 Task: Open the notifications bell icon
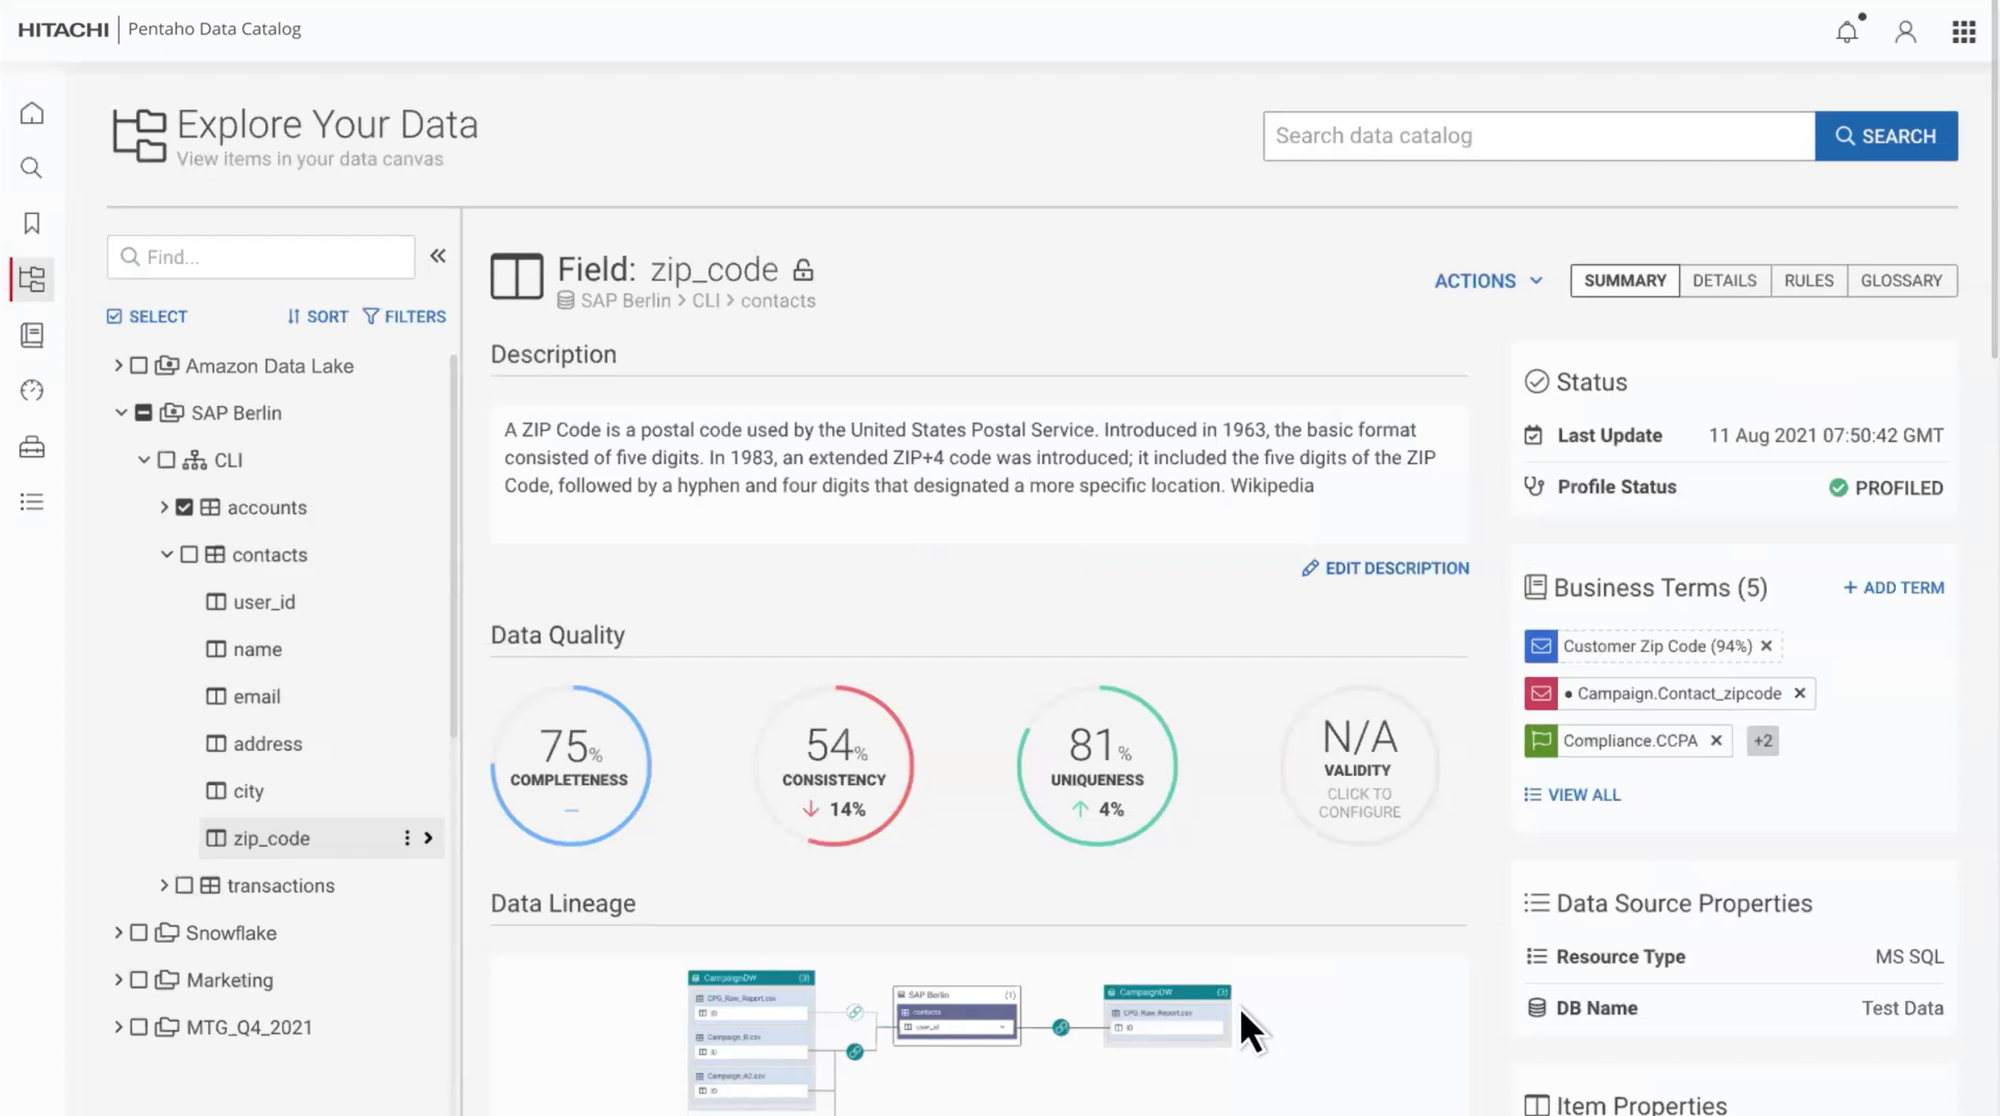click(x=1846, y=32)
